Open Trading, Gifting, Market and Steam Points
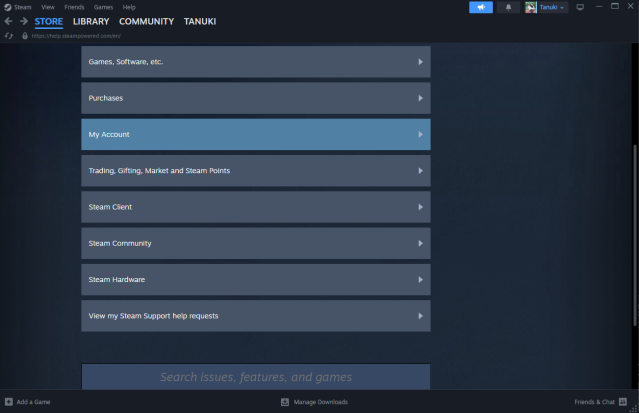The height and width of the screenshot is (413, 639). (x=256, y=170)
